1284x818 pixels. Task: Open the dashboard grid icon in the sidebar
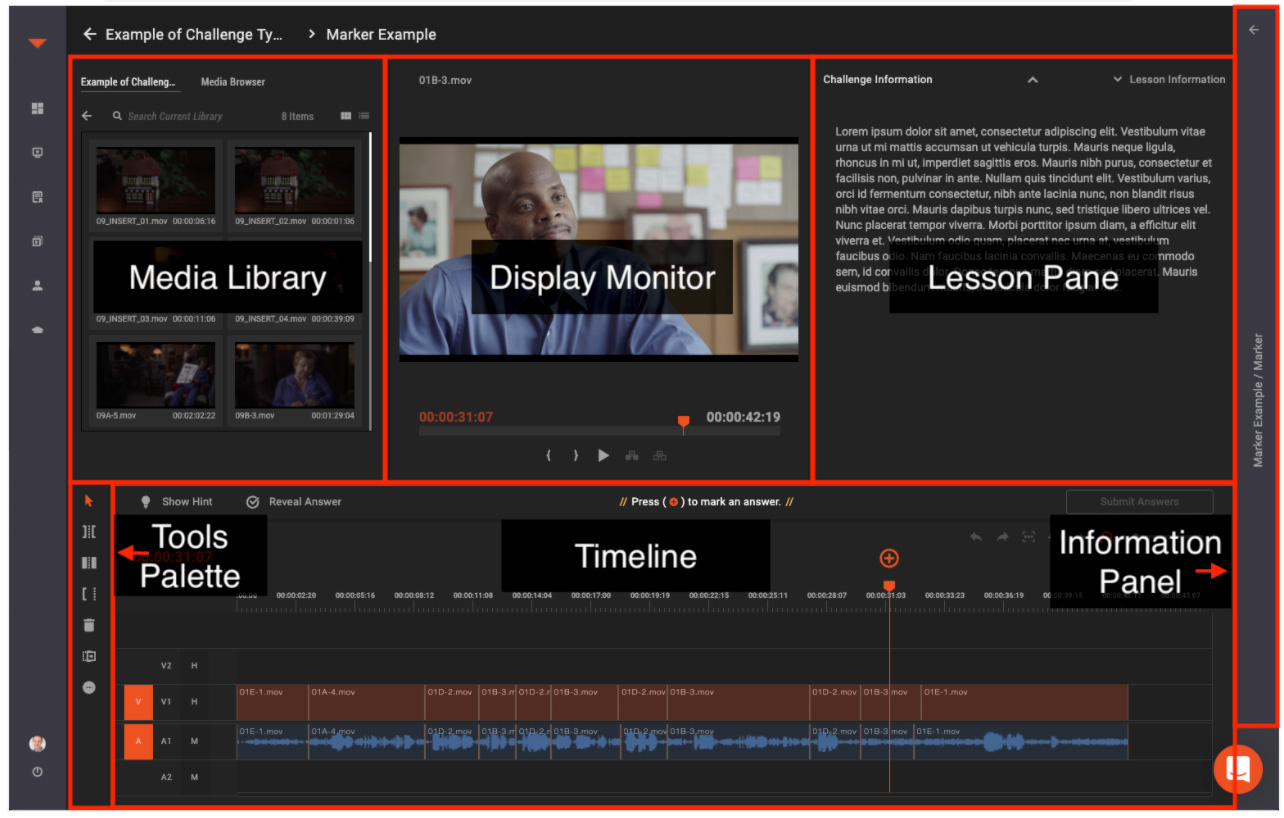pyautogui.click(x=38, y=108)
